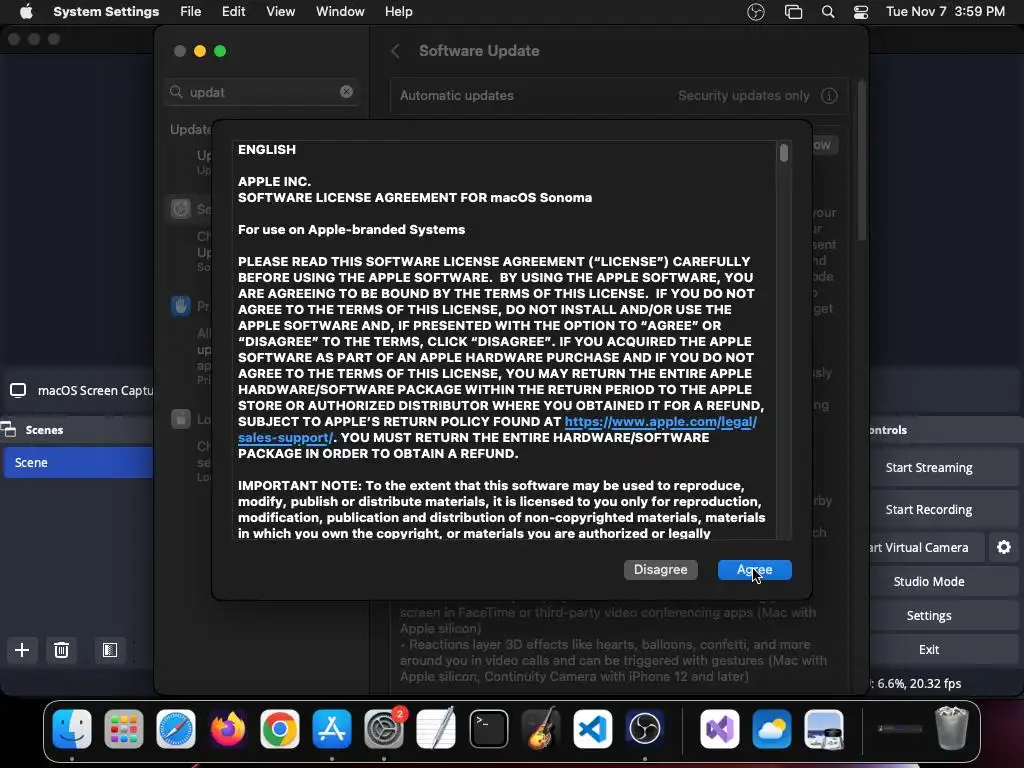The width and height of the screenshot is (1024, 768).
Task: Open Preview from the Dock
Action: (x=824, y=729)
